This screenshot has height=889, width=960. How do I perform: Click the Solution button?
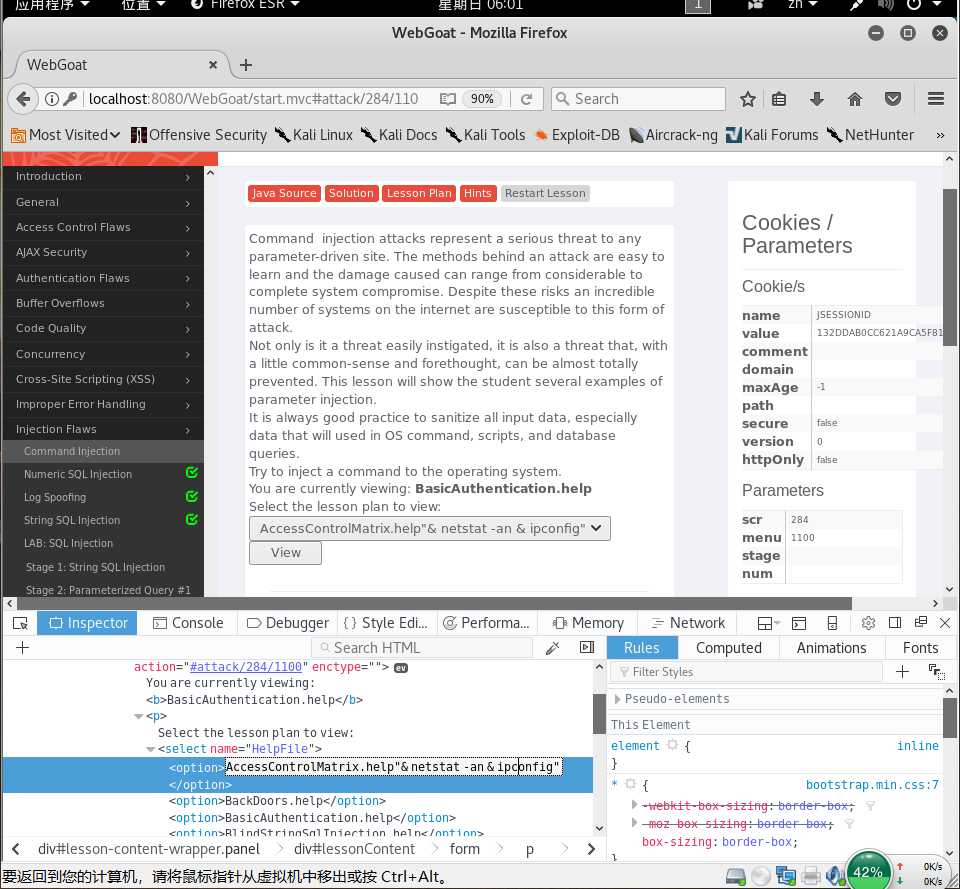[351, 193]
